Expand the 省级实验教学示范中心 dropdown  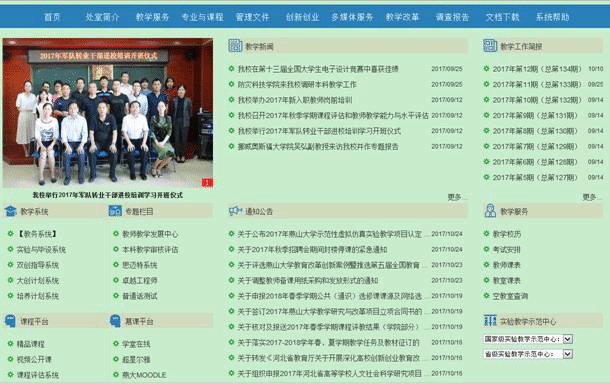coord(568,354)
